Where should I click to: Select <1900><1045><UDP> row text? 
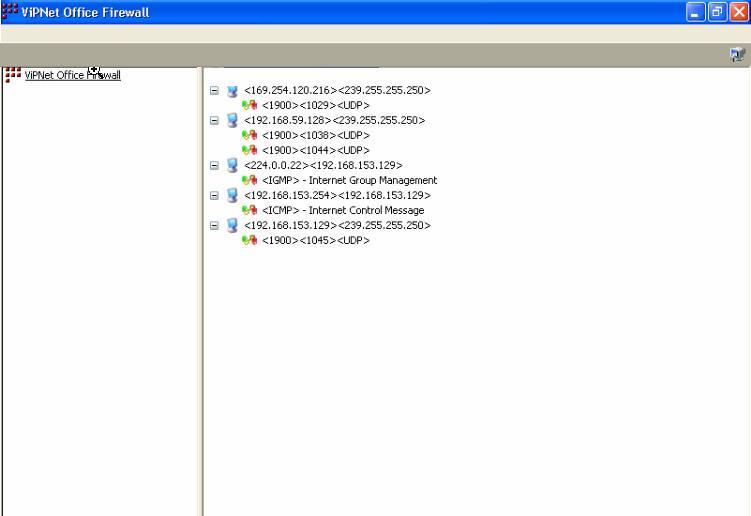(316, 240)
